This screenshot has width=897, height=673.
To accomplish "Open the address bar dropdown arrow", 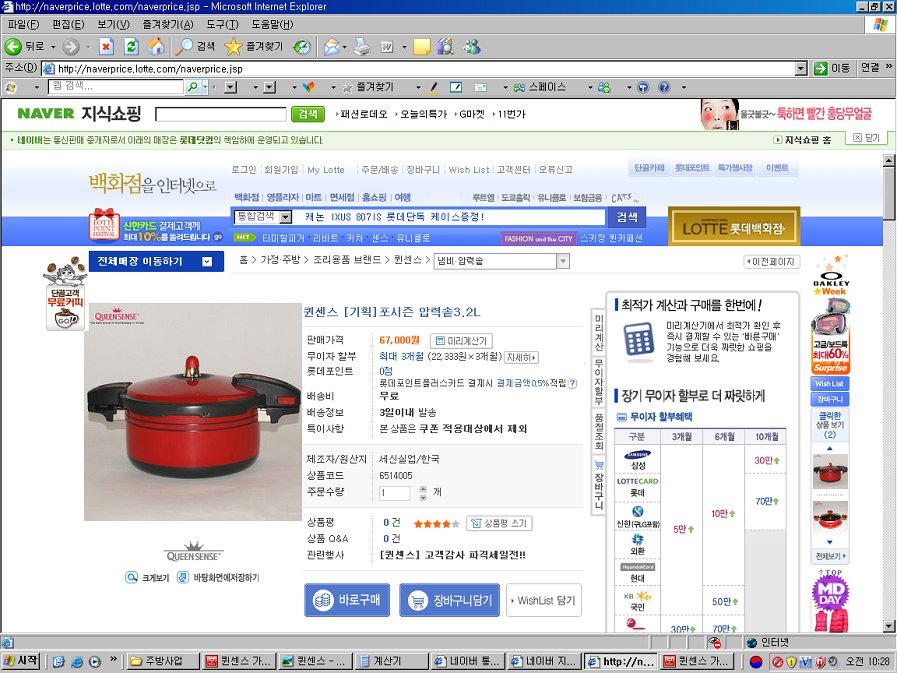I will point(801,69).
